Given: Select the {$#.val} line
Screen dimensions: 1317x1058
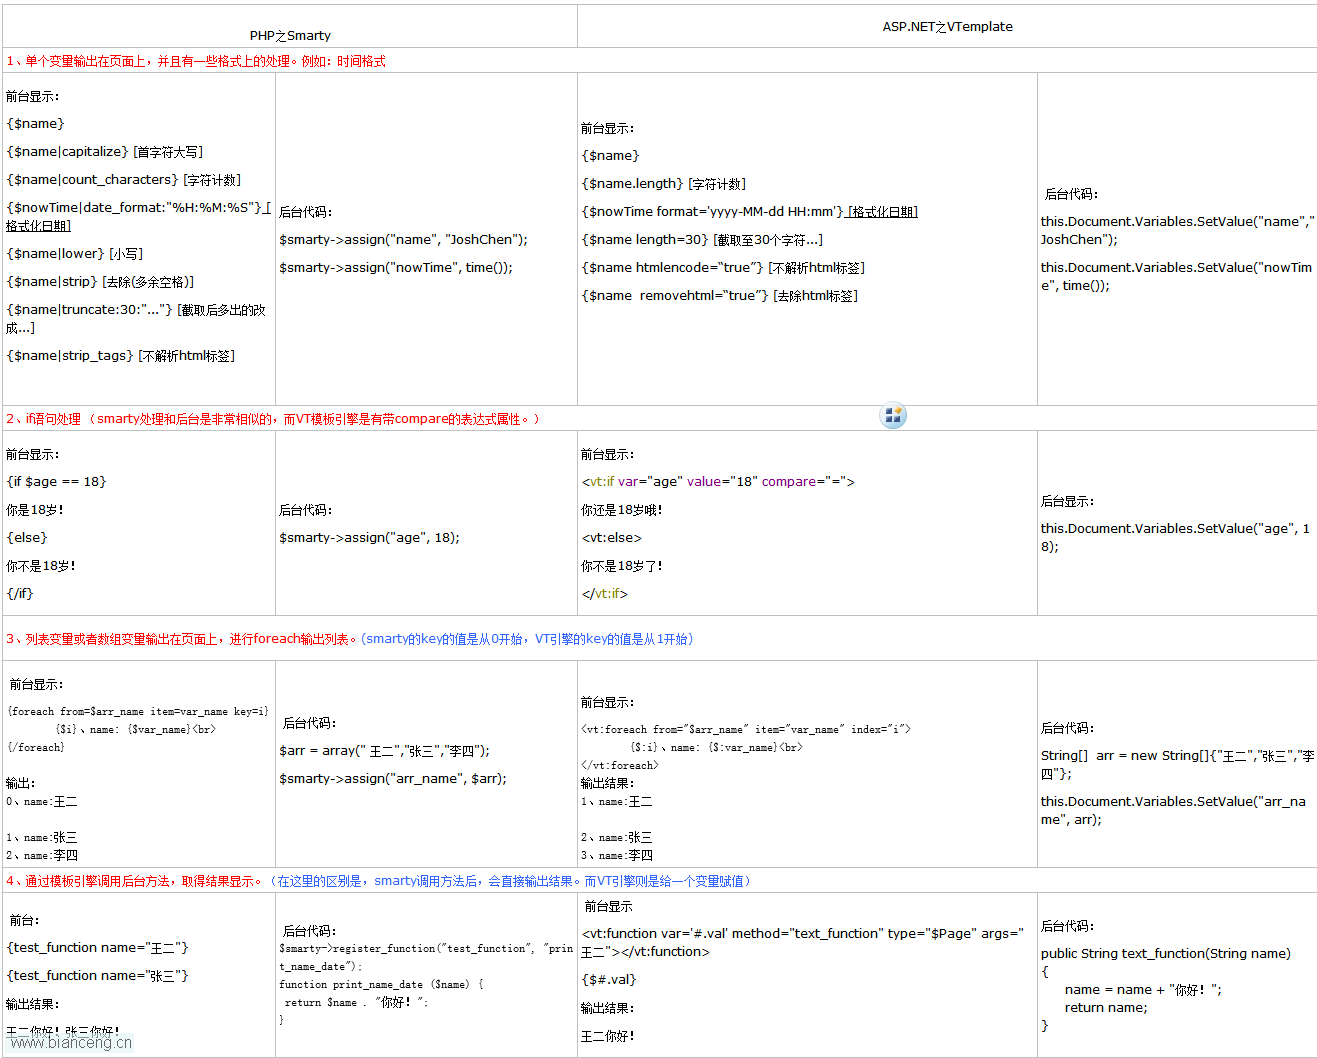Looking at the screenshot, I should [x=609, y=980].
